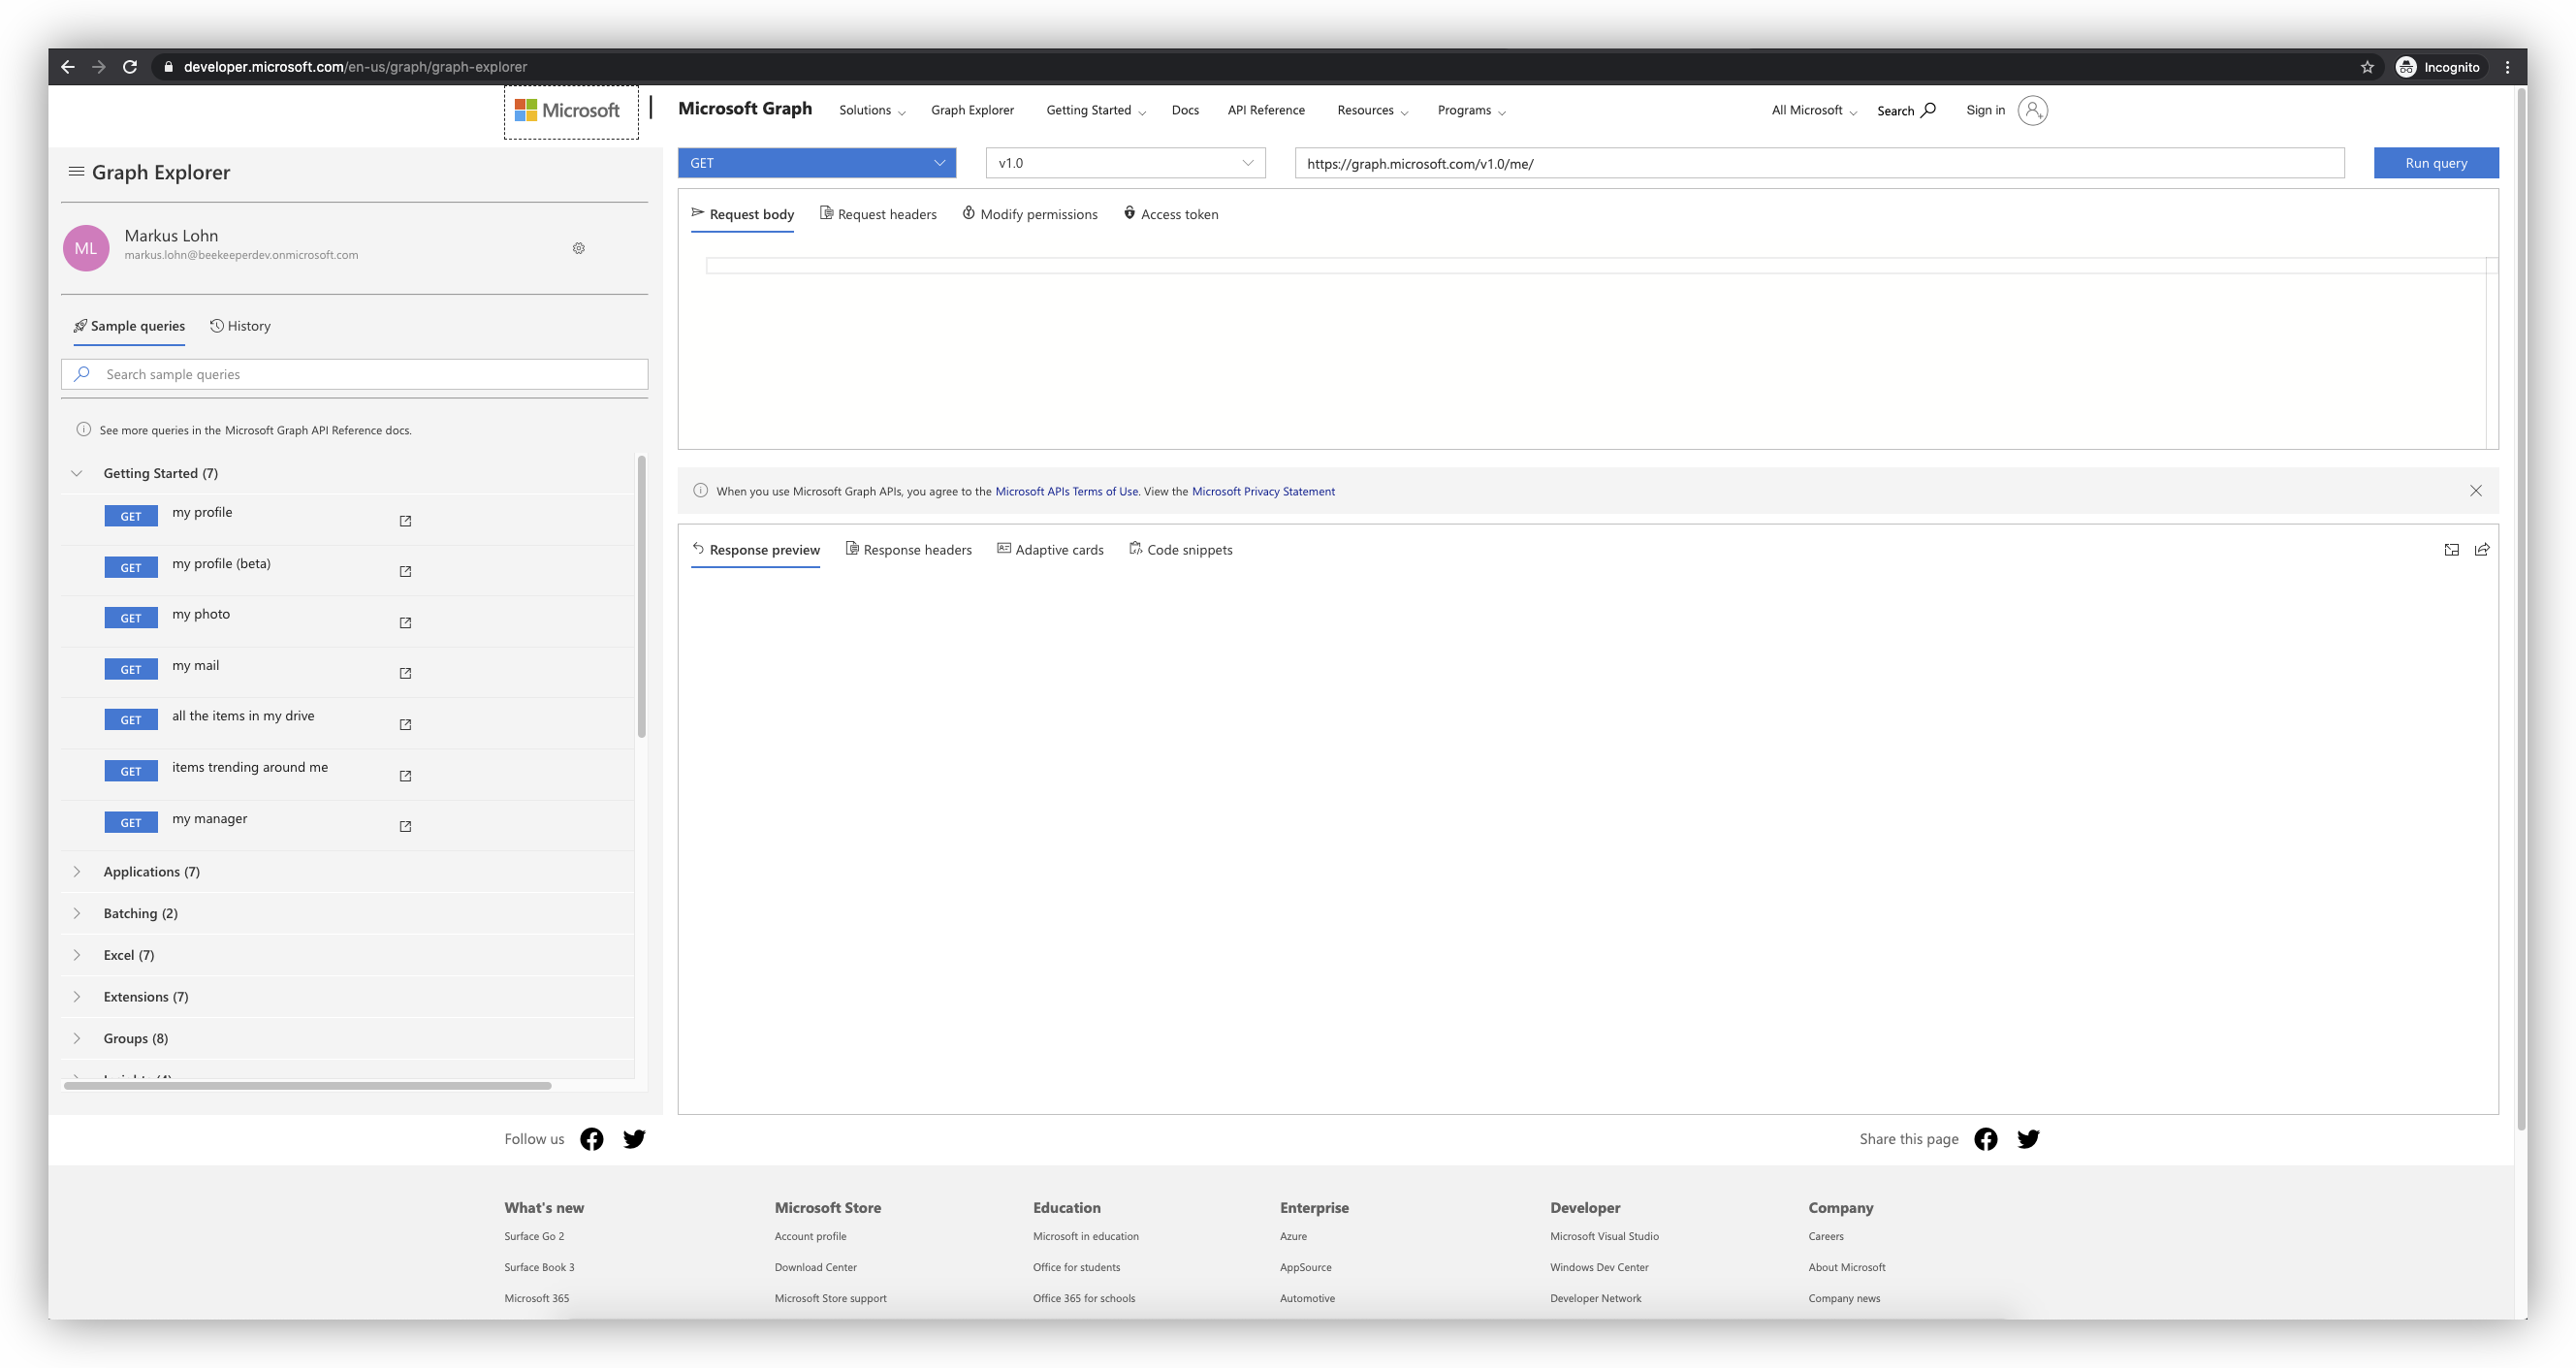Click the Run query button
Screen dimensions: 2576x1368
pyautogui.click(x=2436, y=163)
